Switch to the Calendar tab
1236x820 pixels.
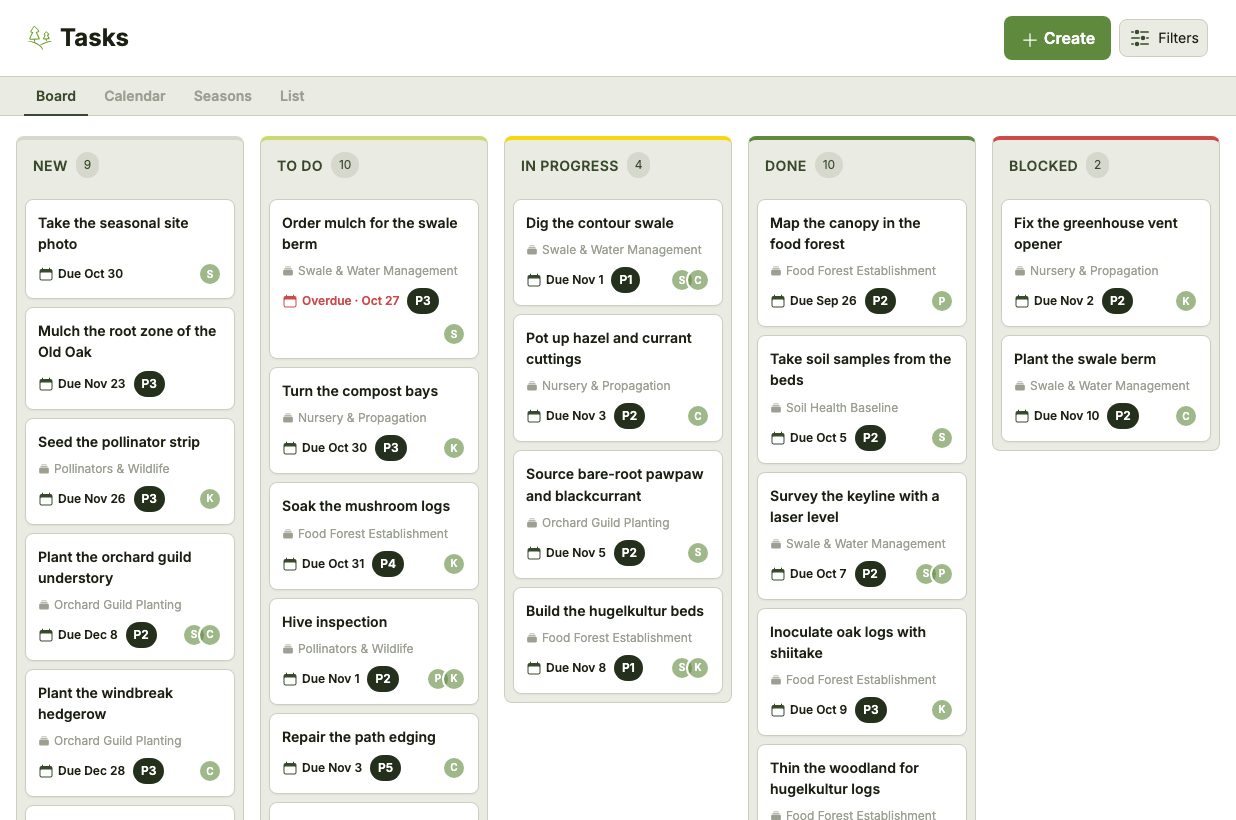point(135,96)
